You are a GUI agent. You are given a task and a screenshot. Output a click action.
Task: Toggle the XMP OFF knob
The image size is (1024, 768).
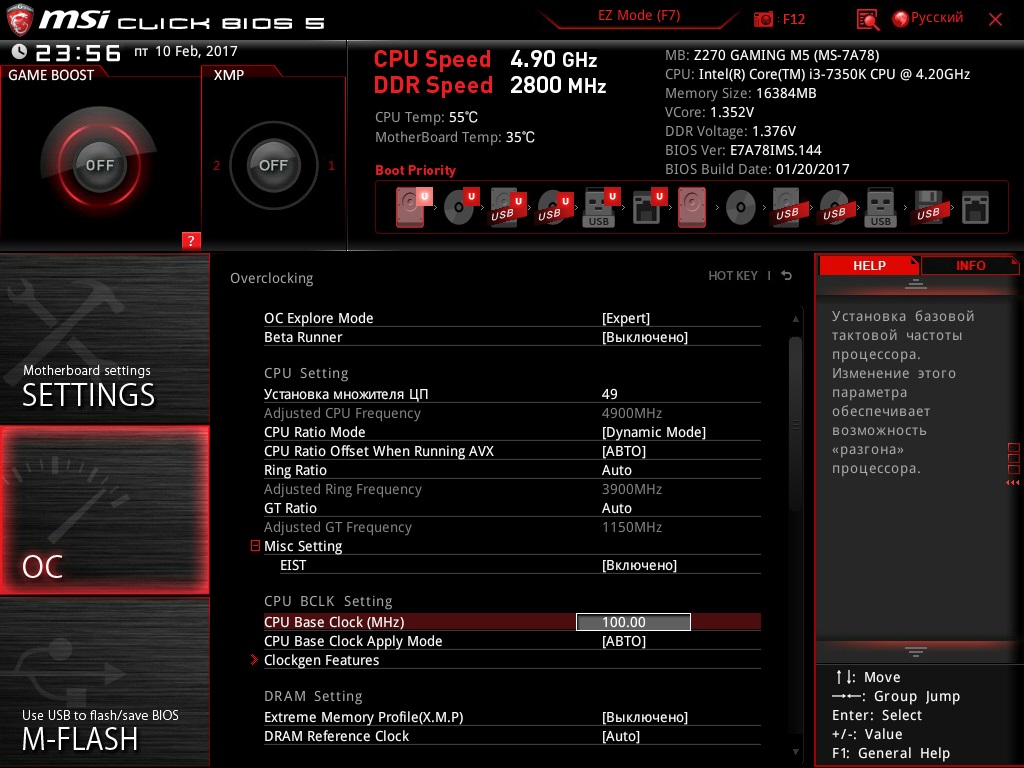273,165
